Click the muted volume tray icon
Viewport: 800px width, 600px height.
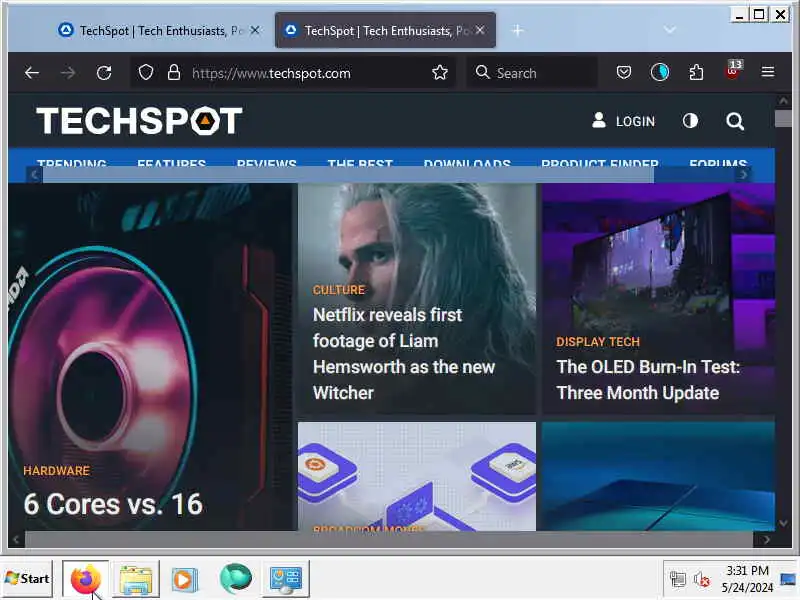coord(702,579)
